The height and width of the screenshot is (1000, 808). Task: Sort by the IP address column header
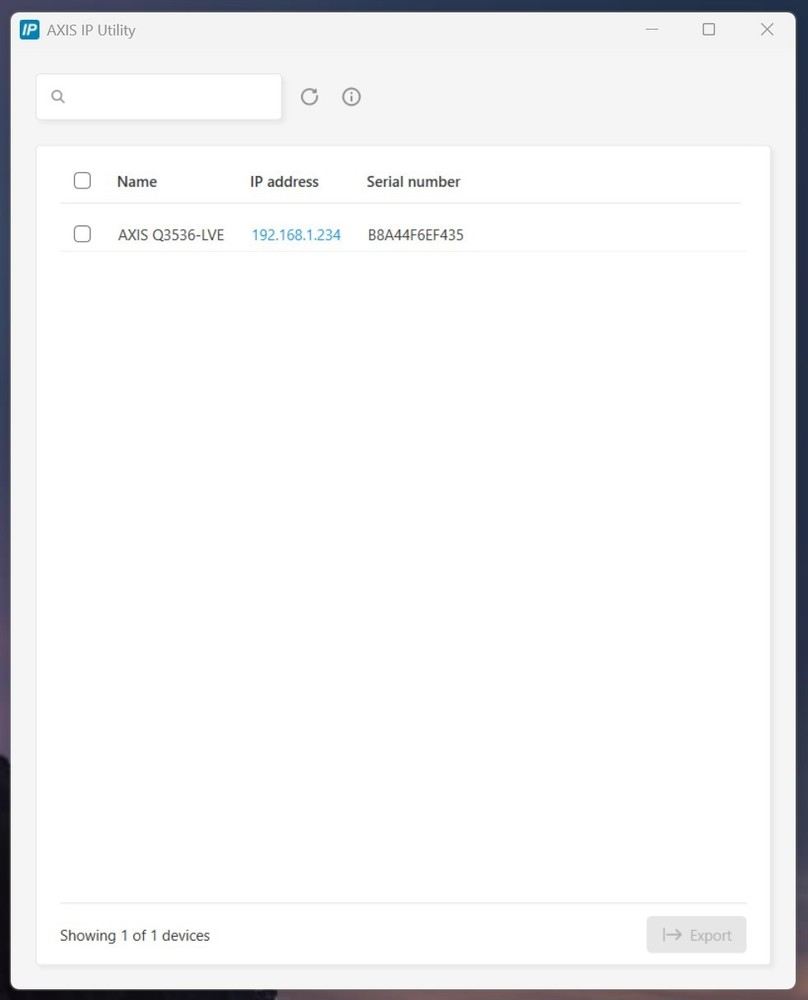pyautogui.click(x=284, y=182)
